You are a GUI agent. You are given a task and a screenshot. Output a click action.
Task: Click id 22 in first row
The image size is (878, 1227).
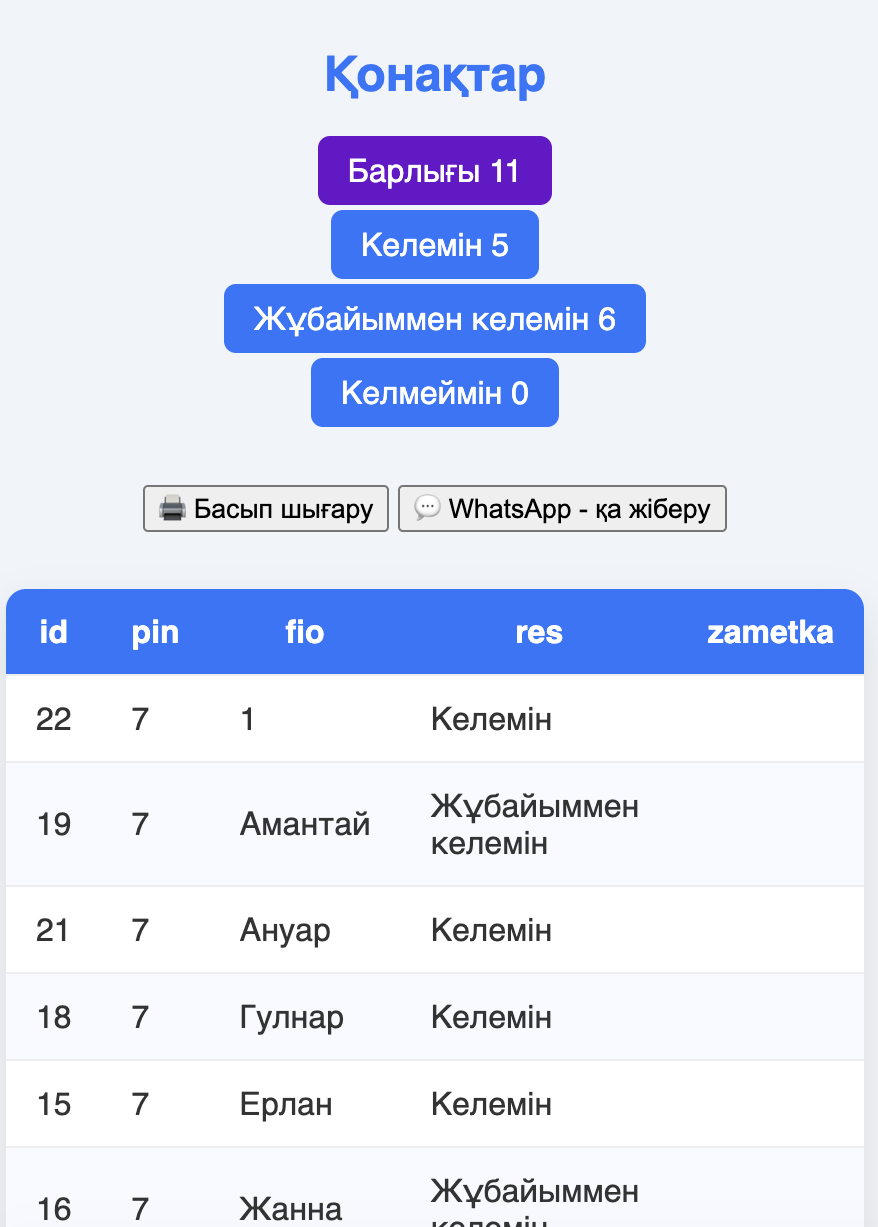point(53,719)
